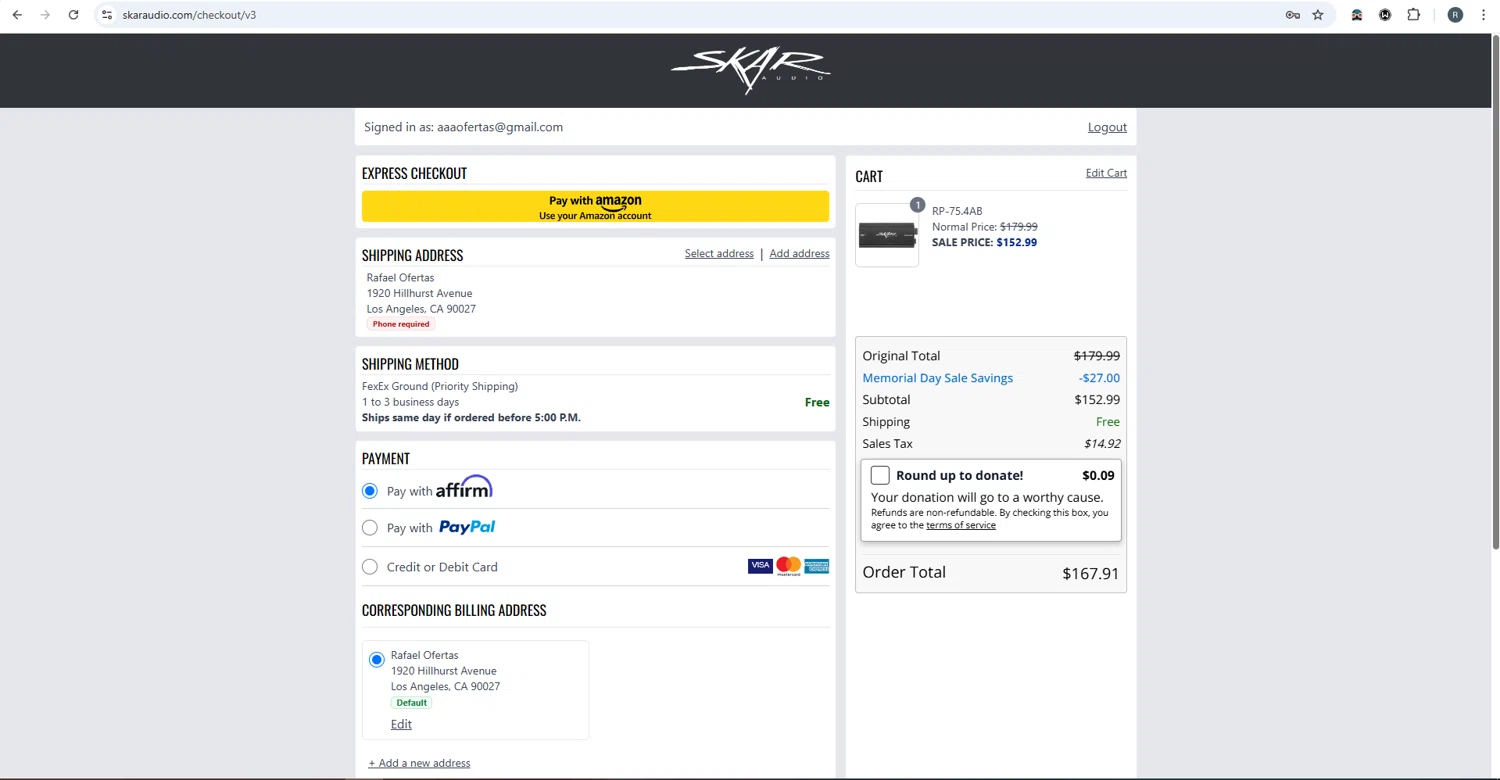This screenshot has width=1500, height=780.
Task: Edit the default billing address
Action: pos(401,724)
